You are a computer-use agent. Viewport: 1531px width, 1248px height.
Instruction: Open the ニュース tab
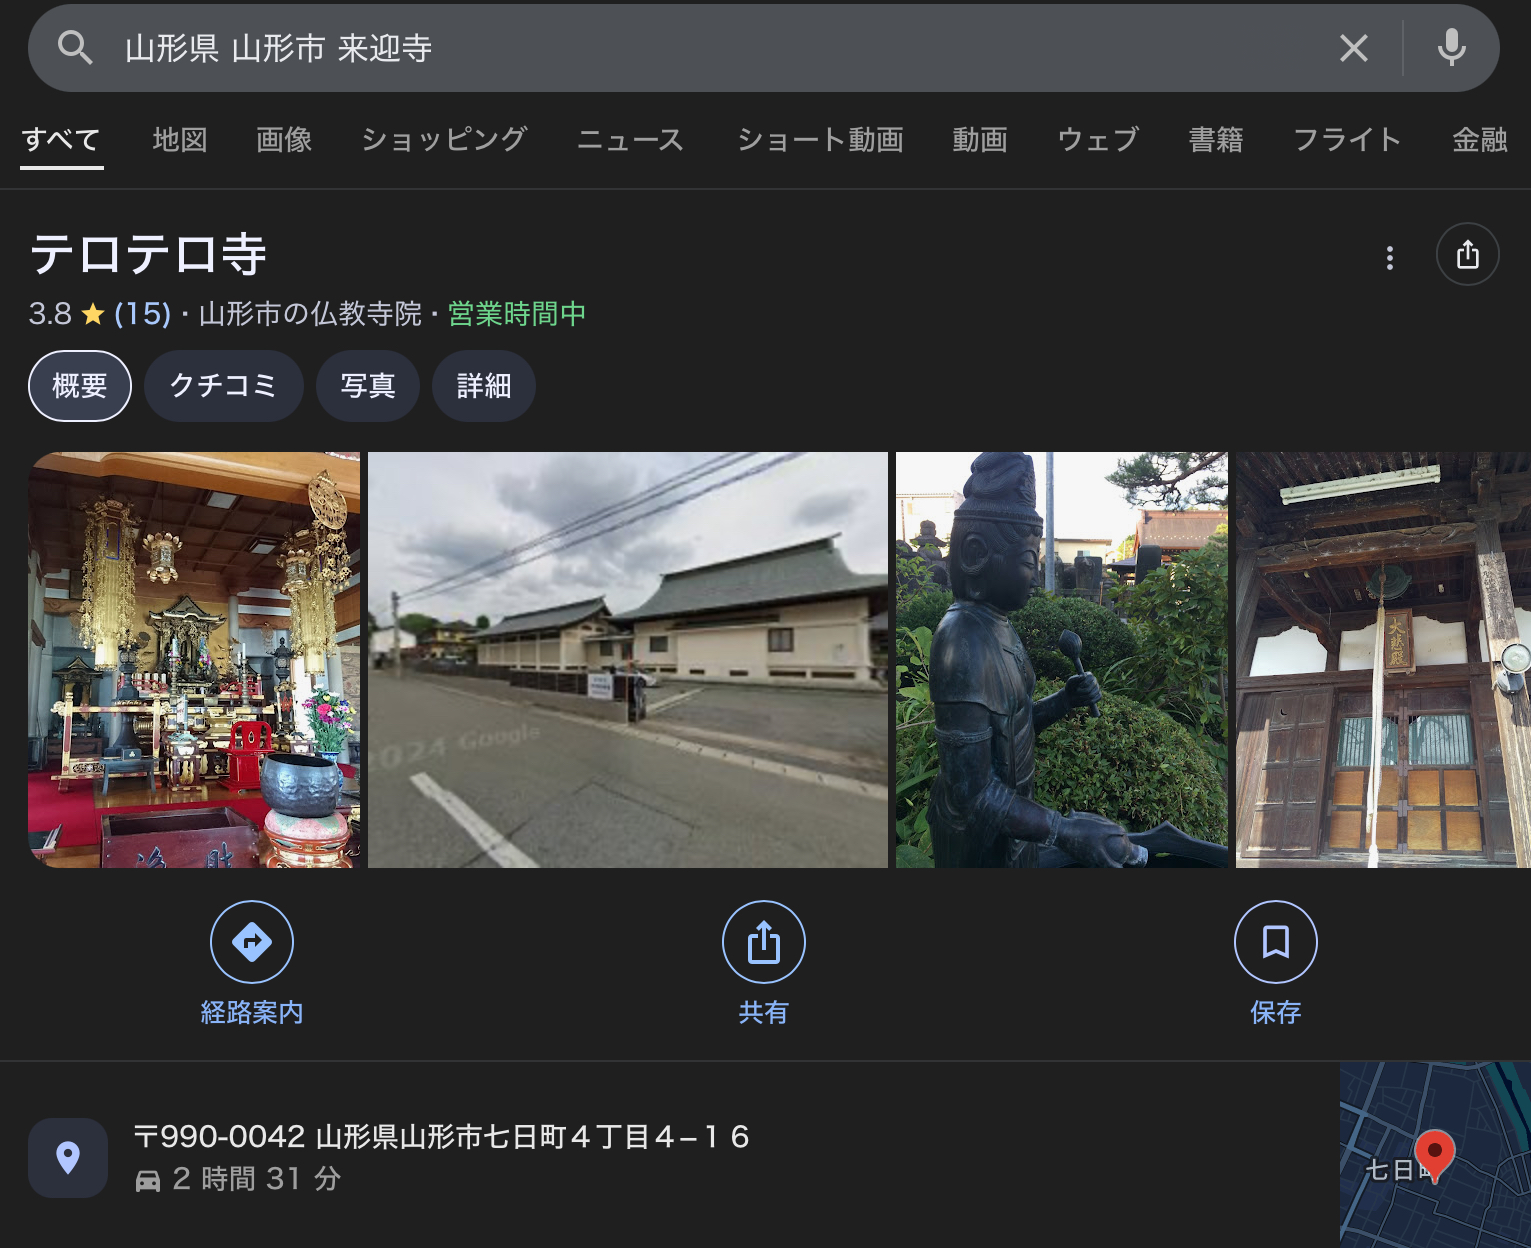click(x=630, y=140)
